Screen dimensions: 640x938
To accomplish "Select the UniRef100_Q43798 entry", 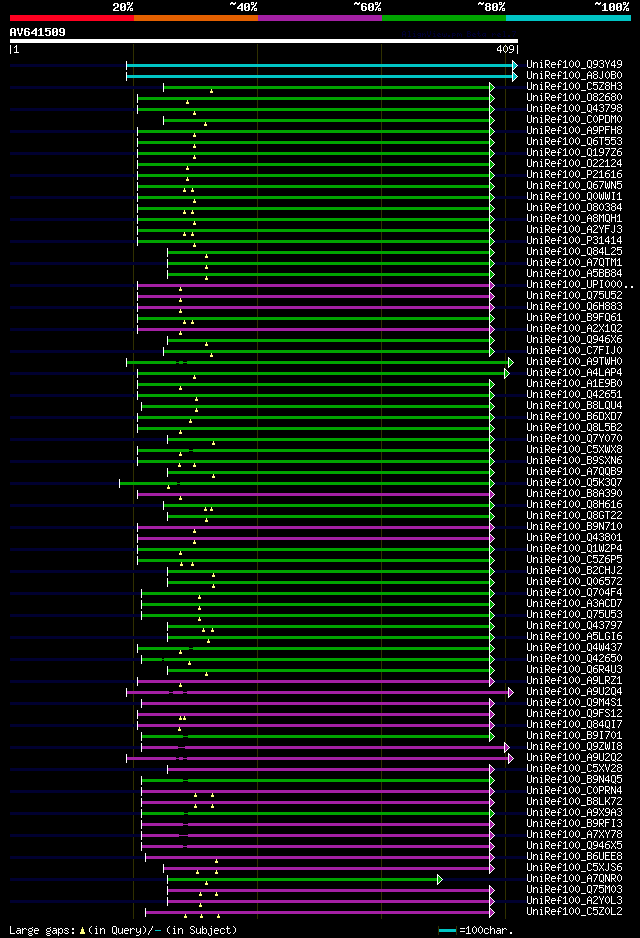I will pyautogui.click(x=574, y=108).
